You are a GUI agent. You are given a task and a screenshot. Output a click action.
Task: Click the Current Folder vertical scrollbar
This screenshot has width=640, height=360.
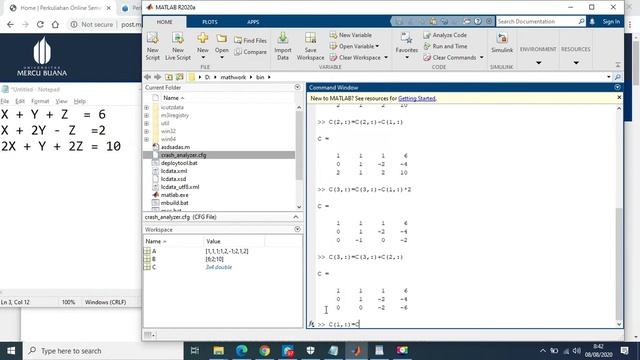(299, 146)
